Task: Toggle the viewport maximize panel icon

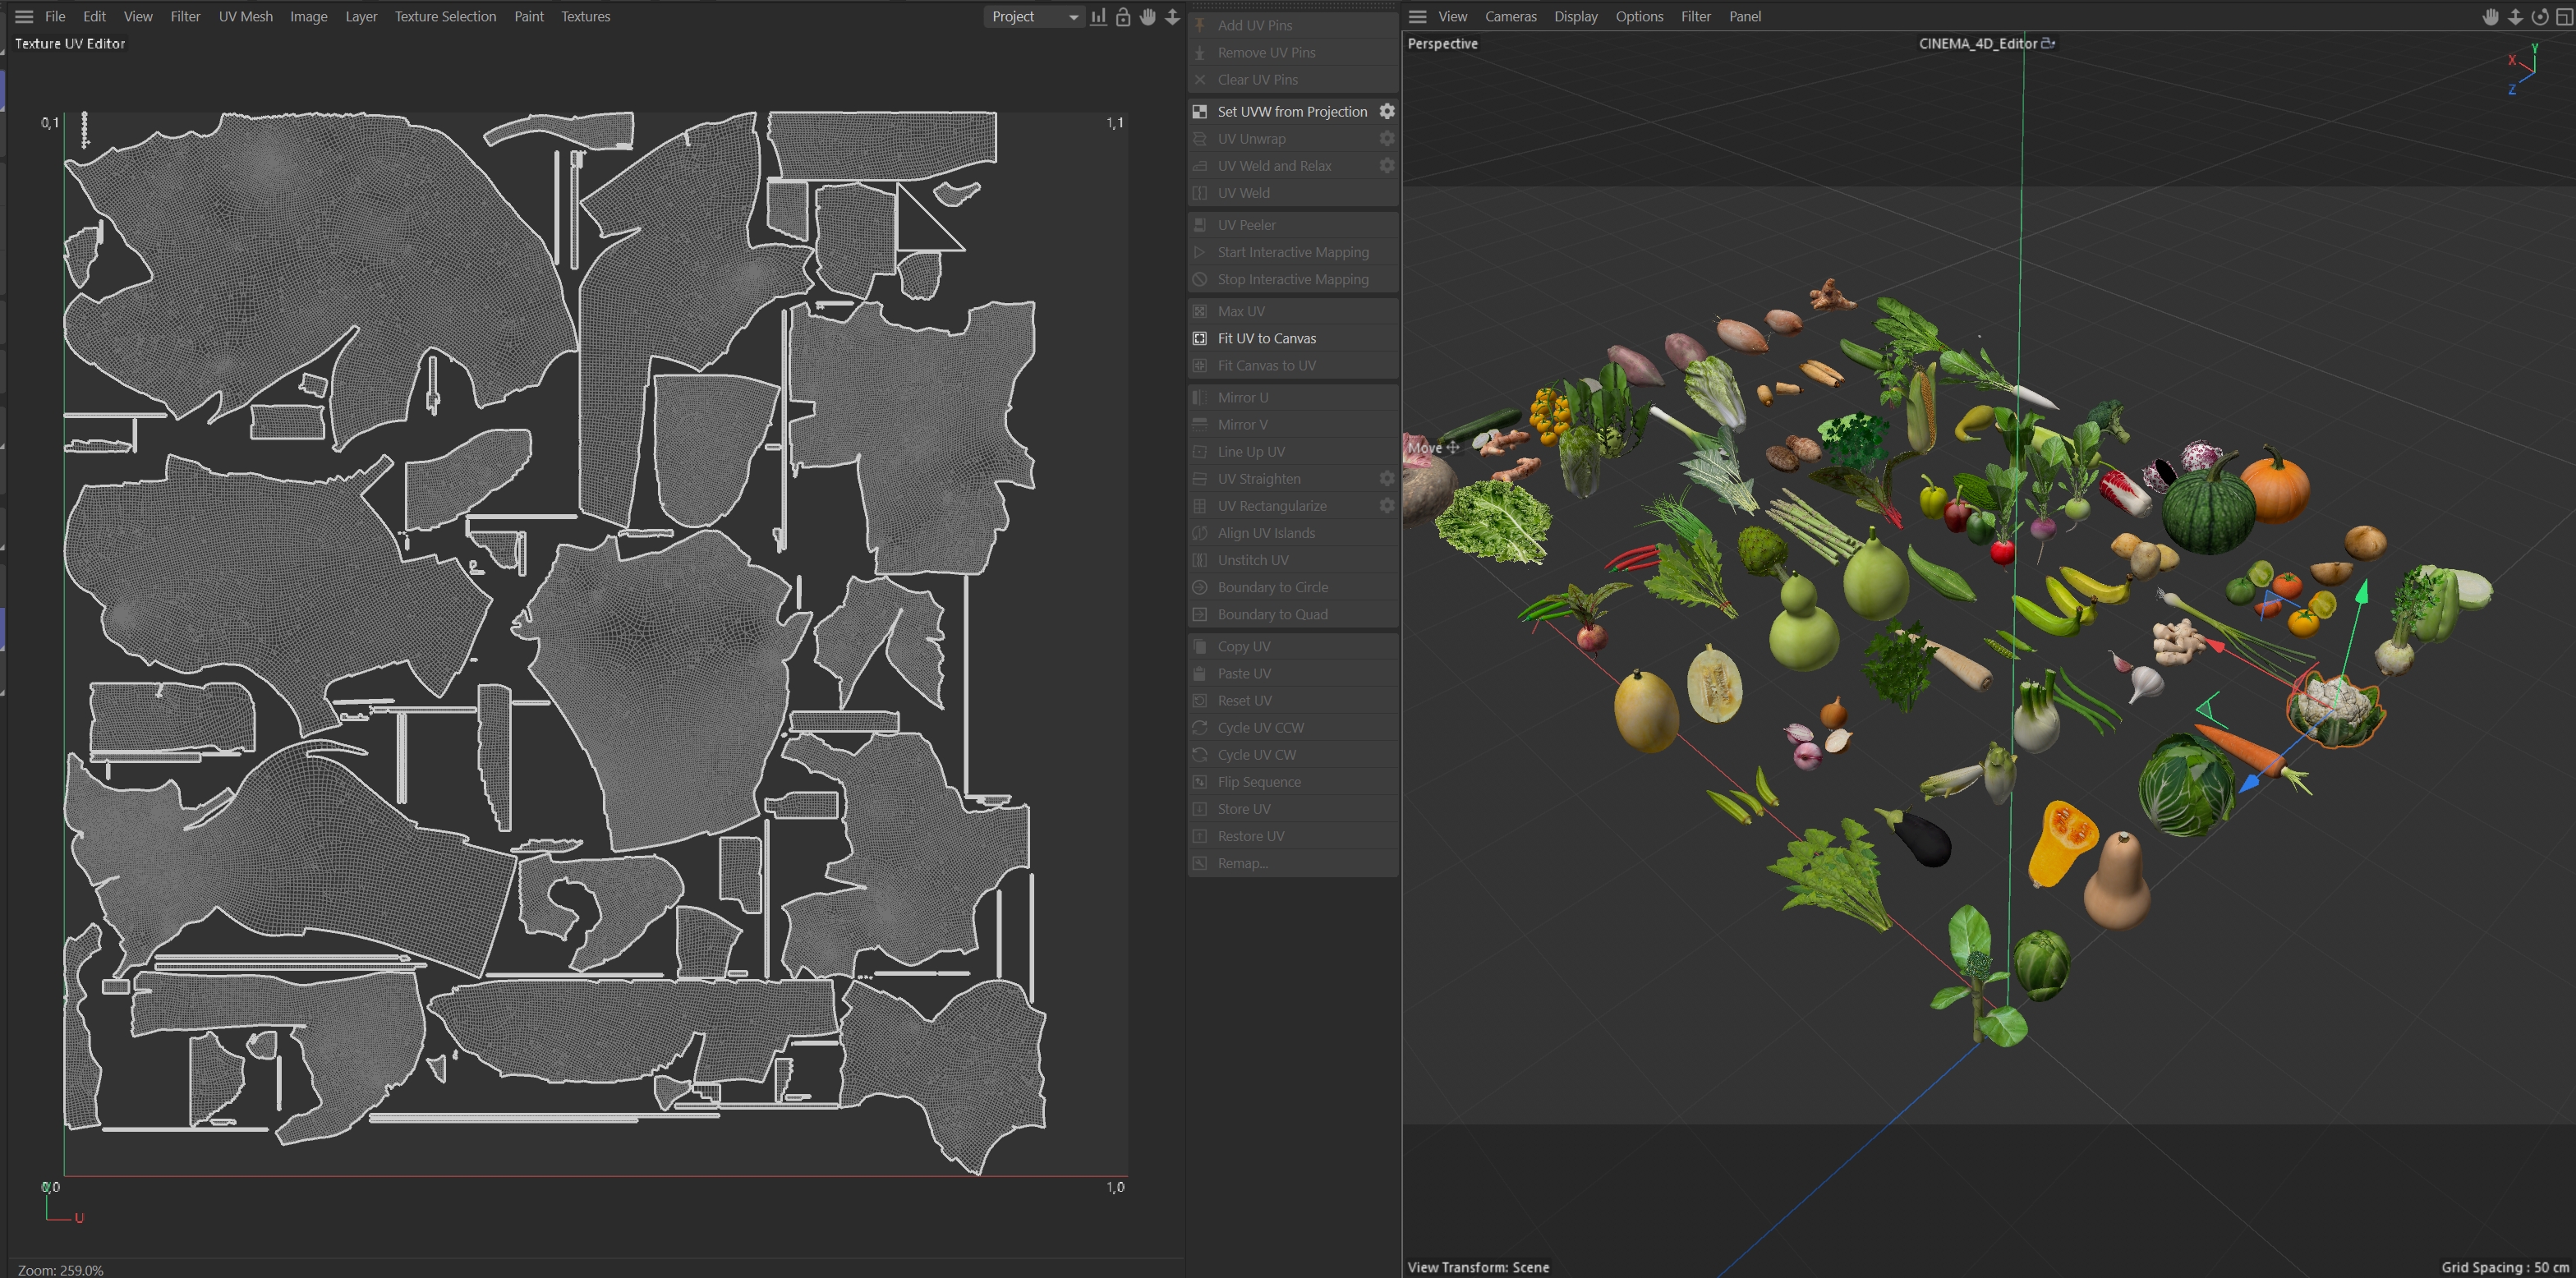Action: 2564,16
